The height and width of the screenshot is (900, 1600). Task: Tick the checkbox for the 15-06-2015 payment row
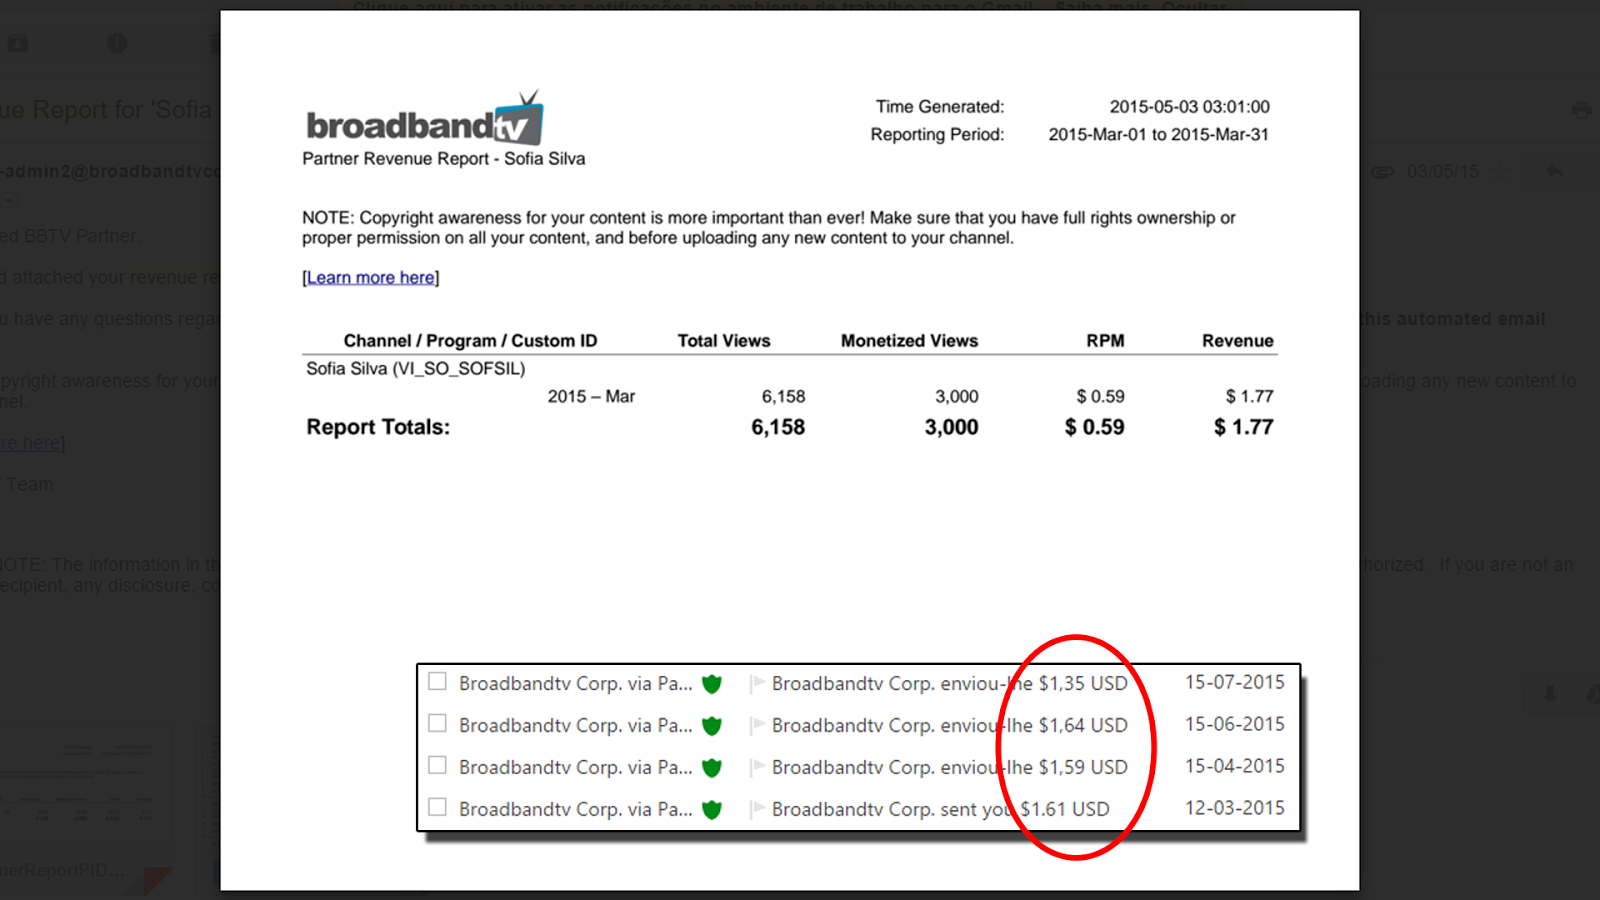pos(437,723)
